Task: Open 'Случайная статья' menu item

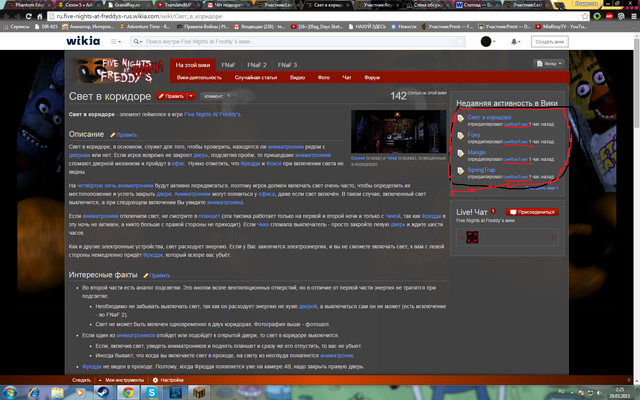Action: [x=256, y=77]
